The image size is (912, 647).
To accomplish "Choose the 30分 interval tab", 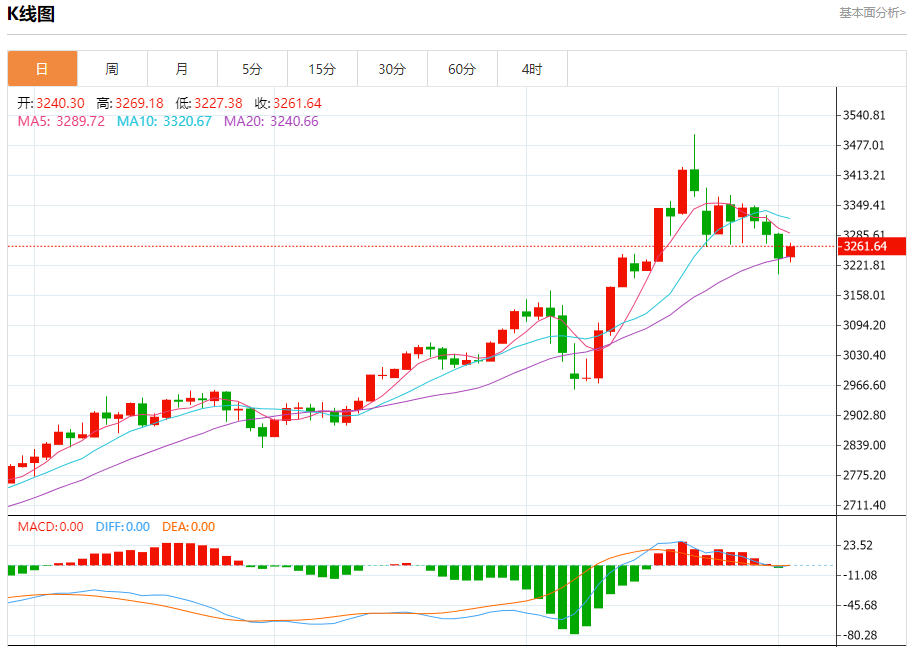I will [x=392, y=69].
